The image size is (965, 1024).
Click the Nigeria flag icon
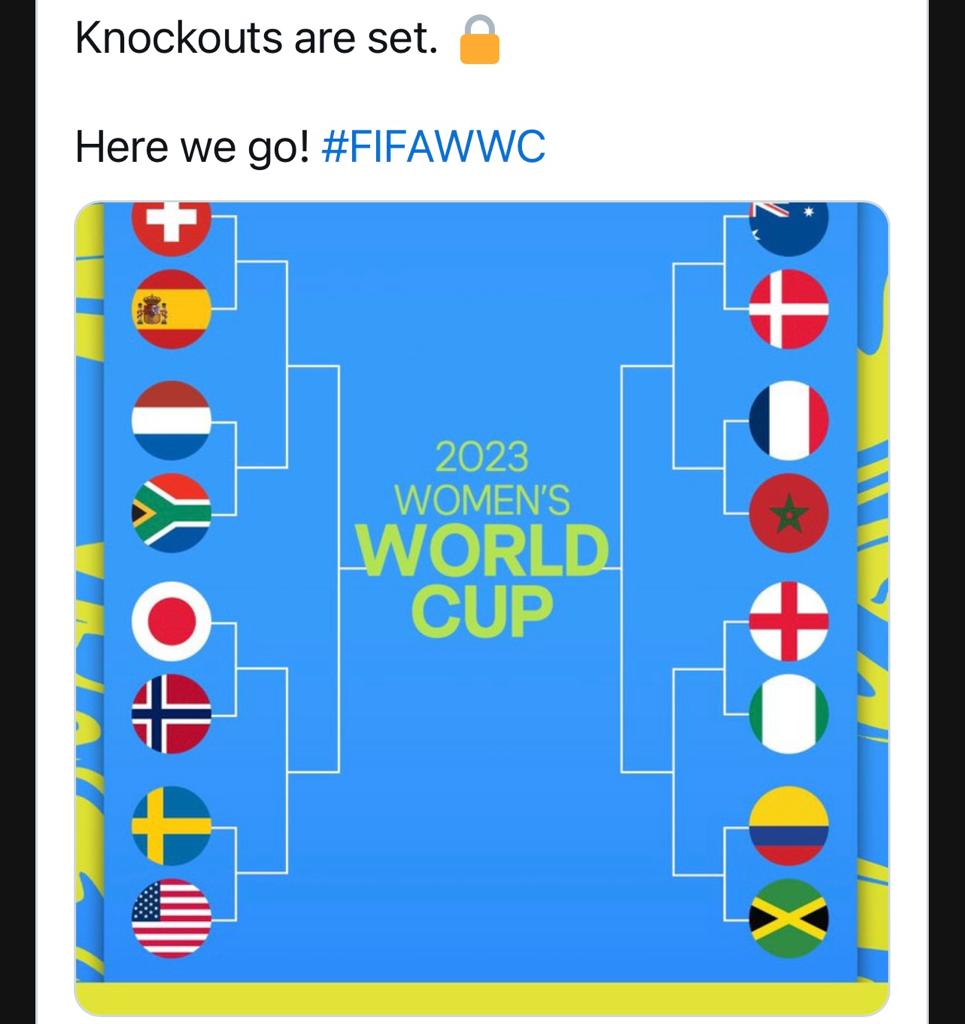click(789, 713)
